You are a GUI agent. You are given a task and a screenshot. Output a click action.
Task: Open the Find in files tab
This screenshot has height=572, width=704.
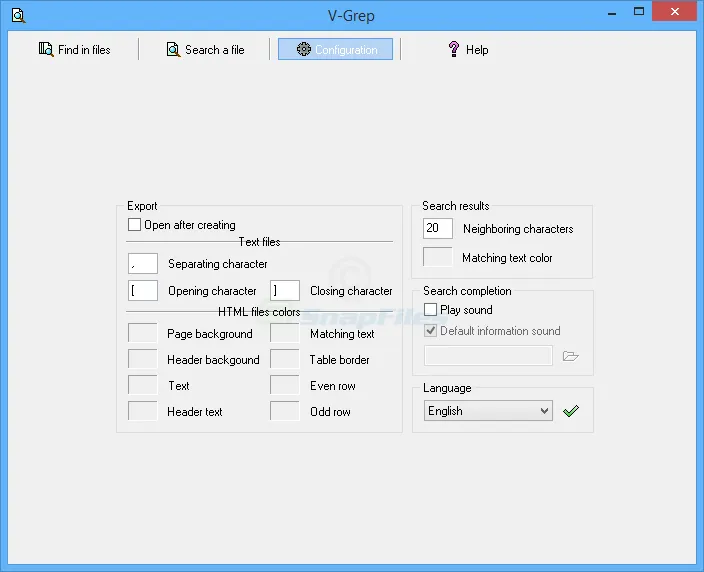tap(75, 49)
